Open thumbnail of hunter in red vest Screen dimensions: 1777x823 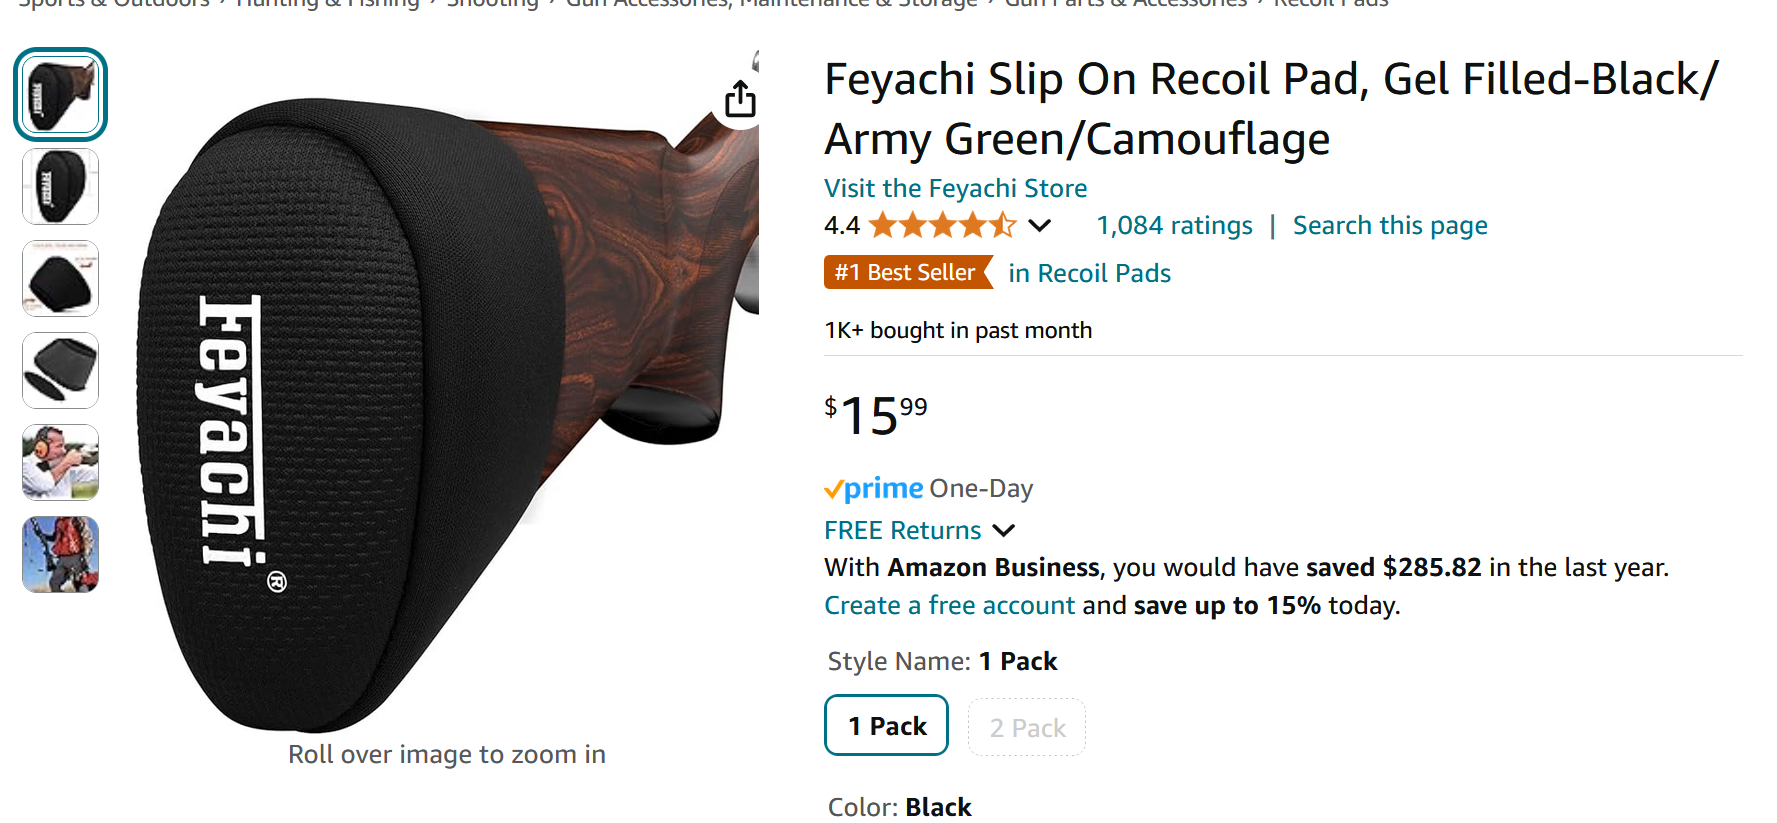click(60, 555)
